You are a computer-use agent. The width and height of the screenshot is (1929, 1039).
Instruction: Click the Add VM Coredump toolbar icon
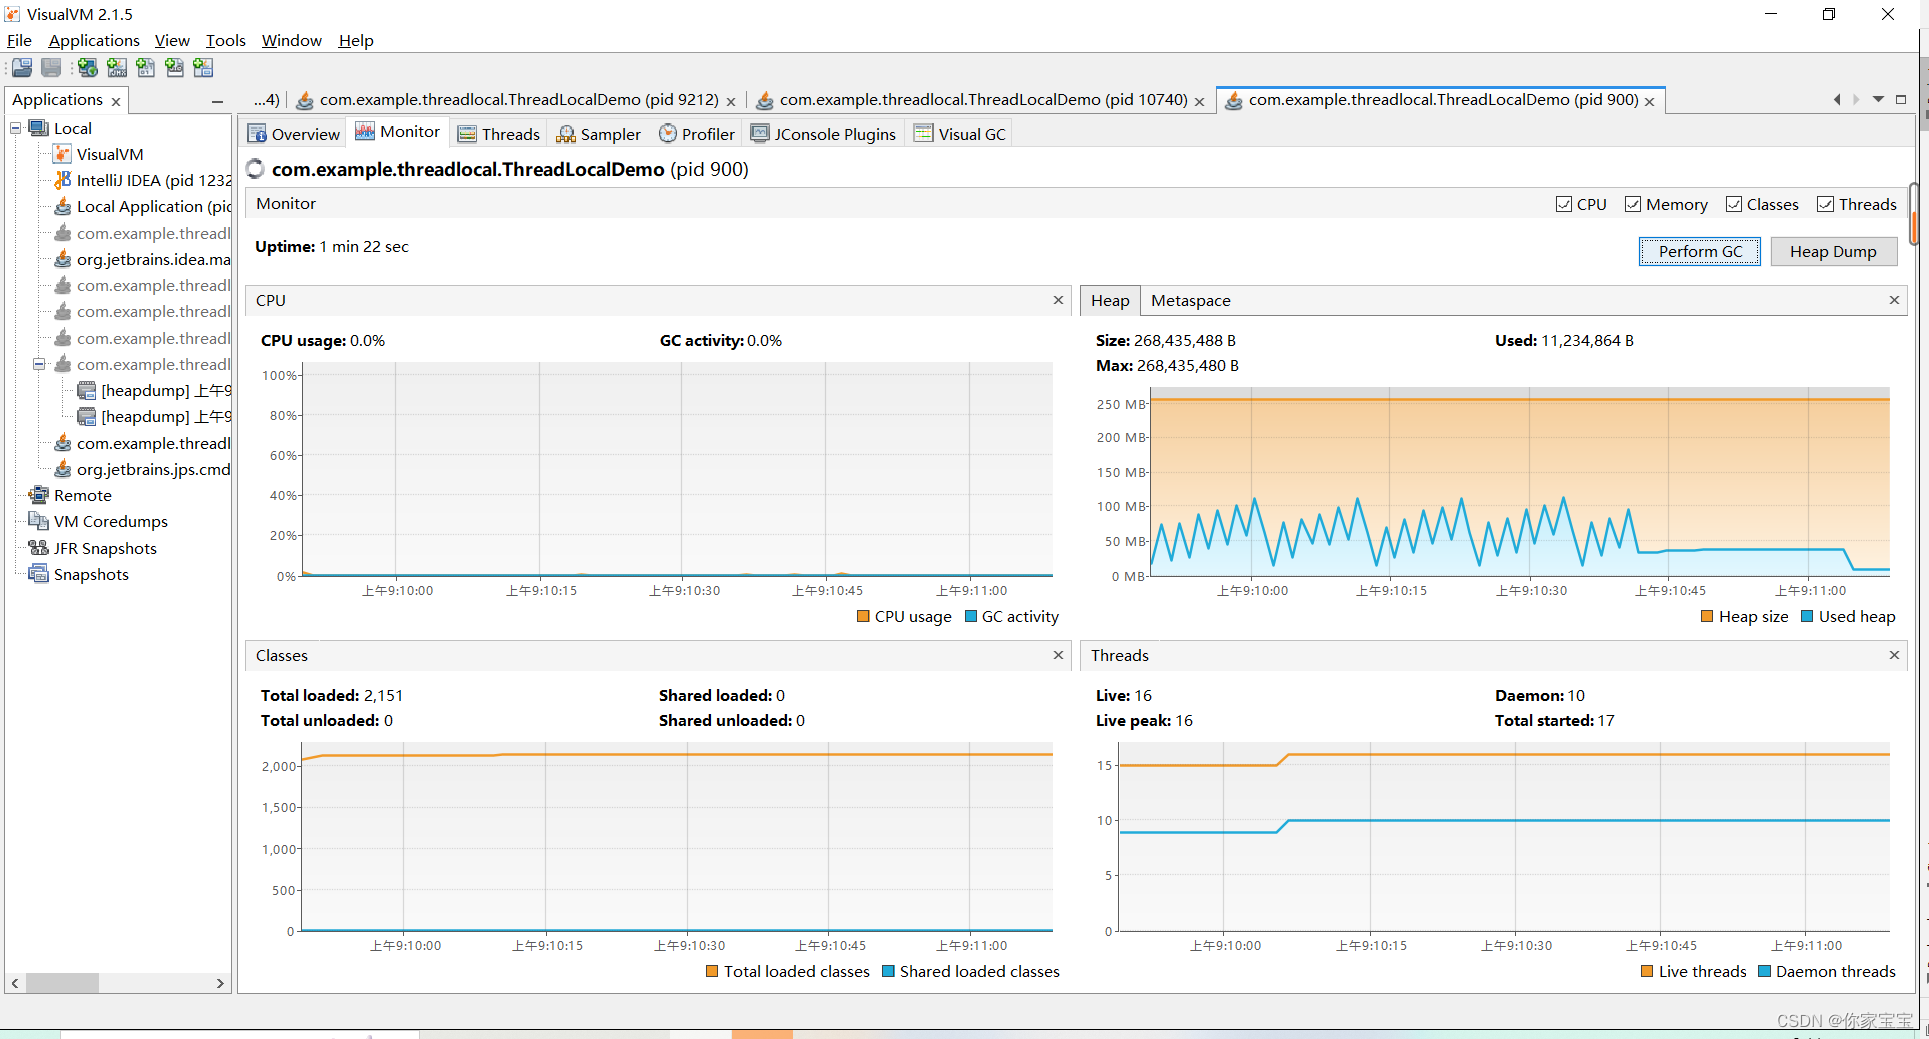[x=146, y=68]
